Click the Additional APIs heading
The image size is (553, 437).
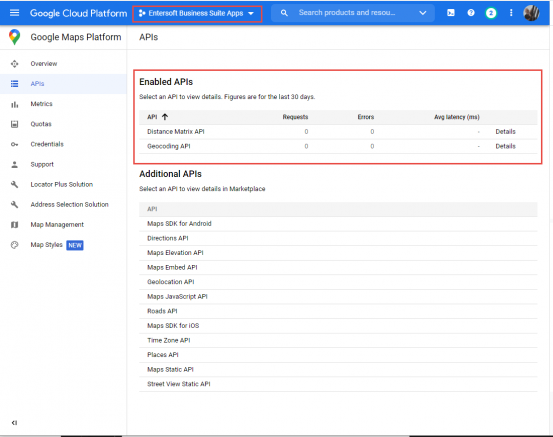coord(170,174)
